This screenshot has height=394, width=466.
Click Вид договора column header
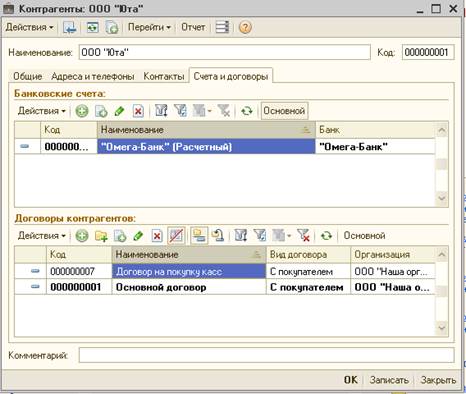308,254
